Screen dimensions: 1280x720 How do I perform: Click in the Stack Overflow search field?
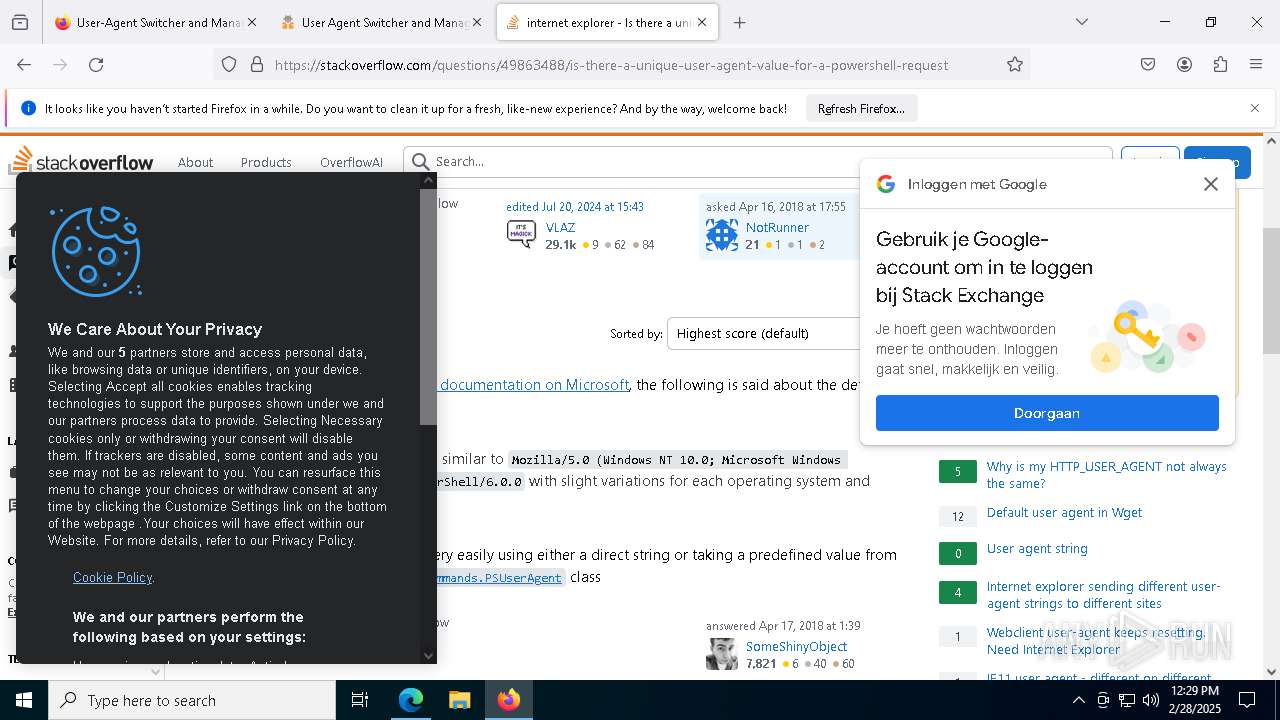tap(760, 161)
